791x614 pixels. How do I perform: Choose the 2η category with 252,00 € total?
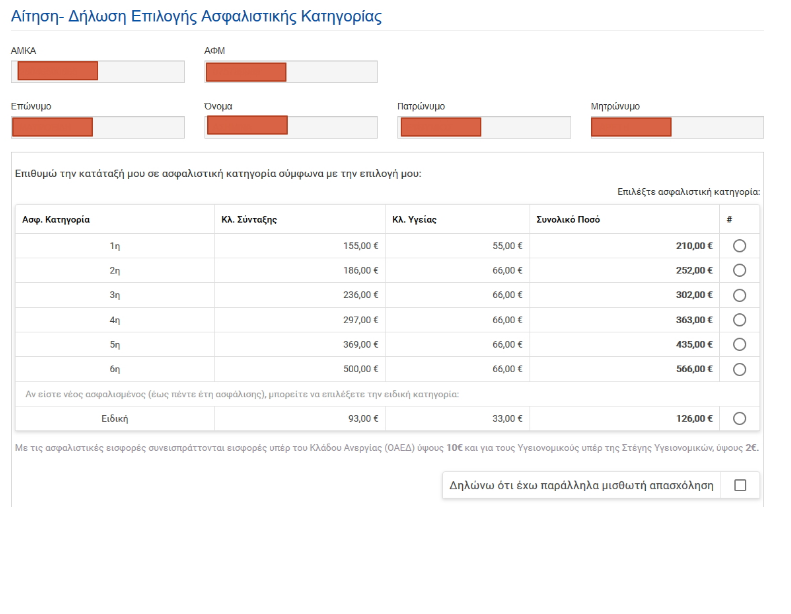pos(739,270)
